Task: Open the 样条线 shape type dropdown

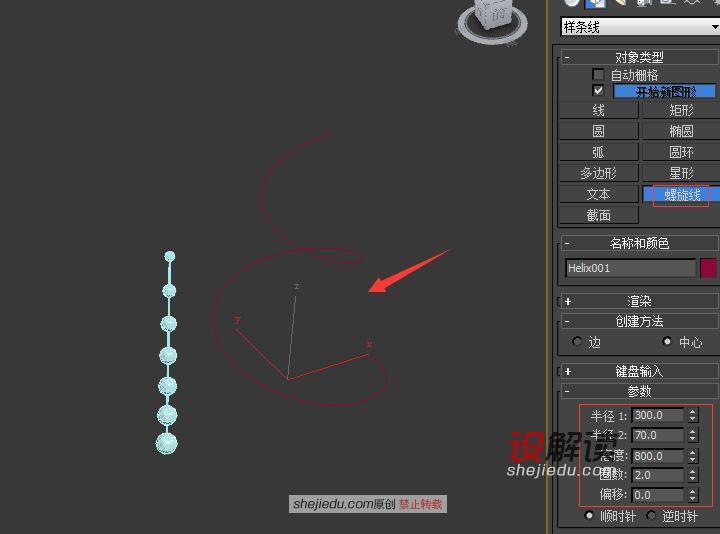Action: click(640, 27)
